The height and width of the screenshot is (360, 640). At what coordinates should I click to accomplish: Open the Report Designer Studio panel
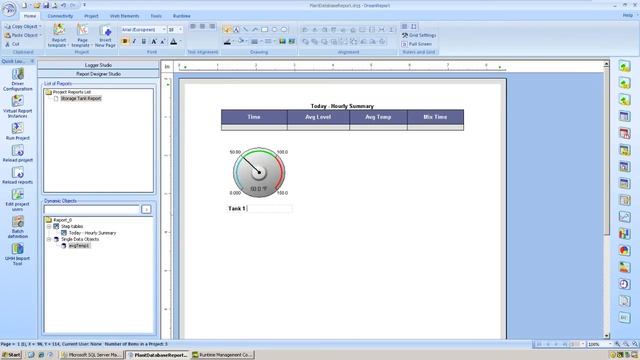tap(98, 74)
